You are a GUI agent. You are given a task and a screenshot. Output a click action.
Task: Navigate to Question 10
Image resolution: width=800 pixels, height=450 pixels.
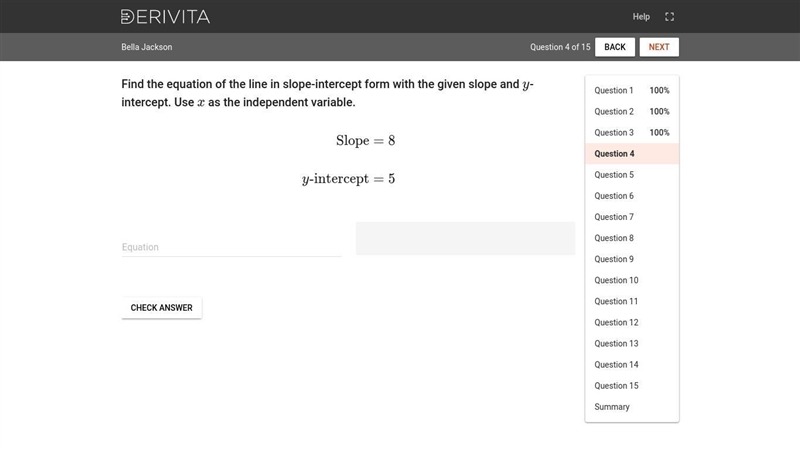(632, 280)
